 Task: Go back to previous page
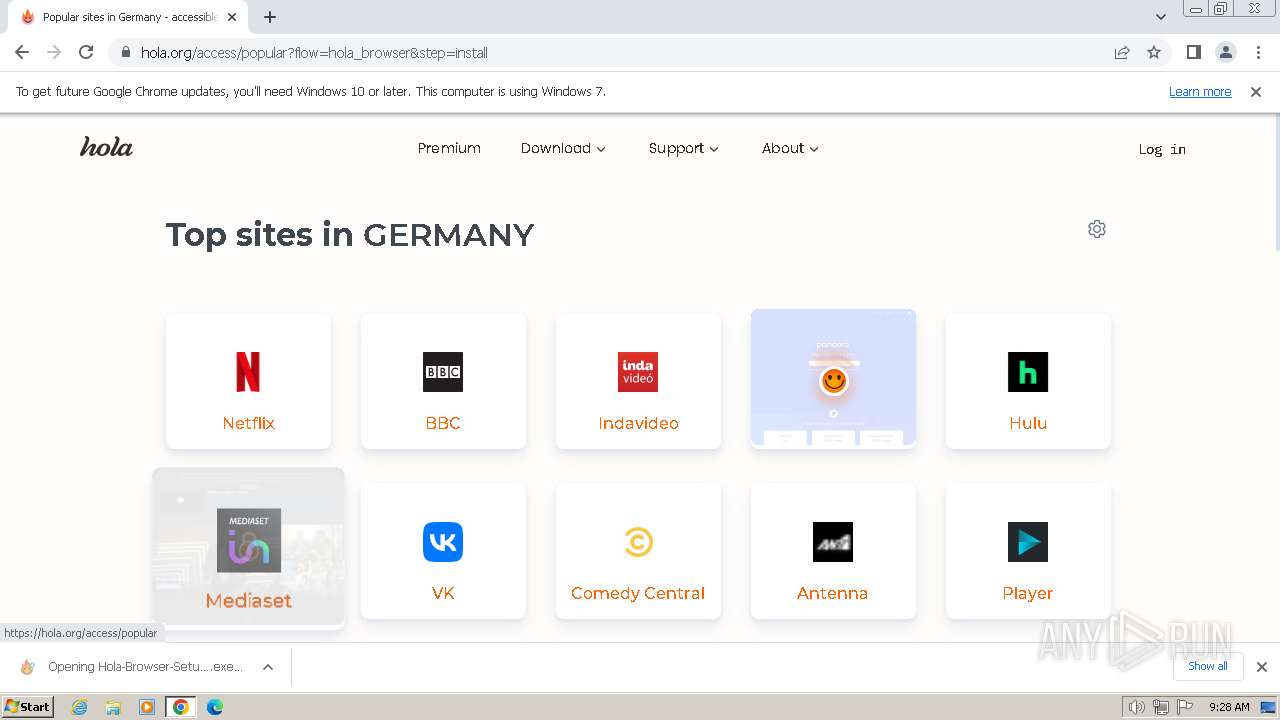22,52
